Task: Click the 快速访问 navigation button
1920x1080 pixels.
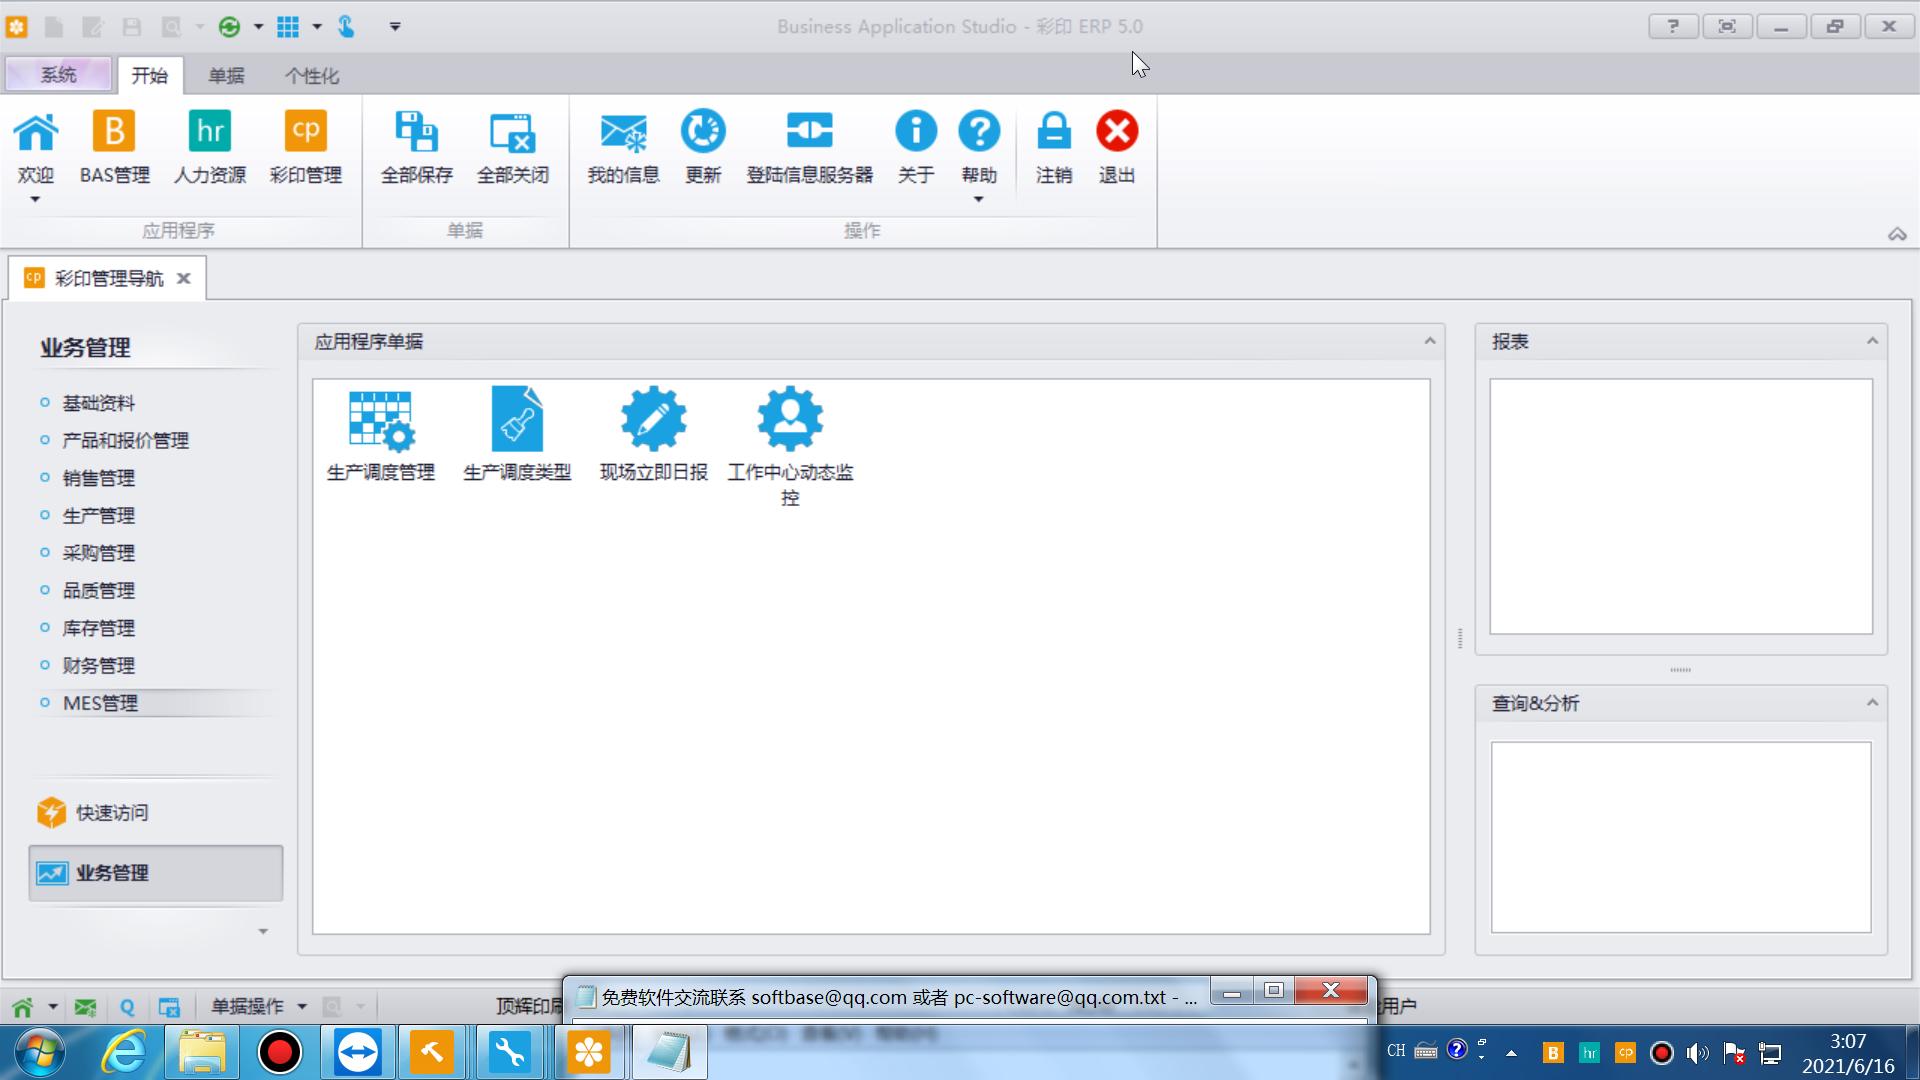Action: [111, 813]
